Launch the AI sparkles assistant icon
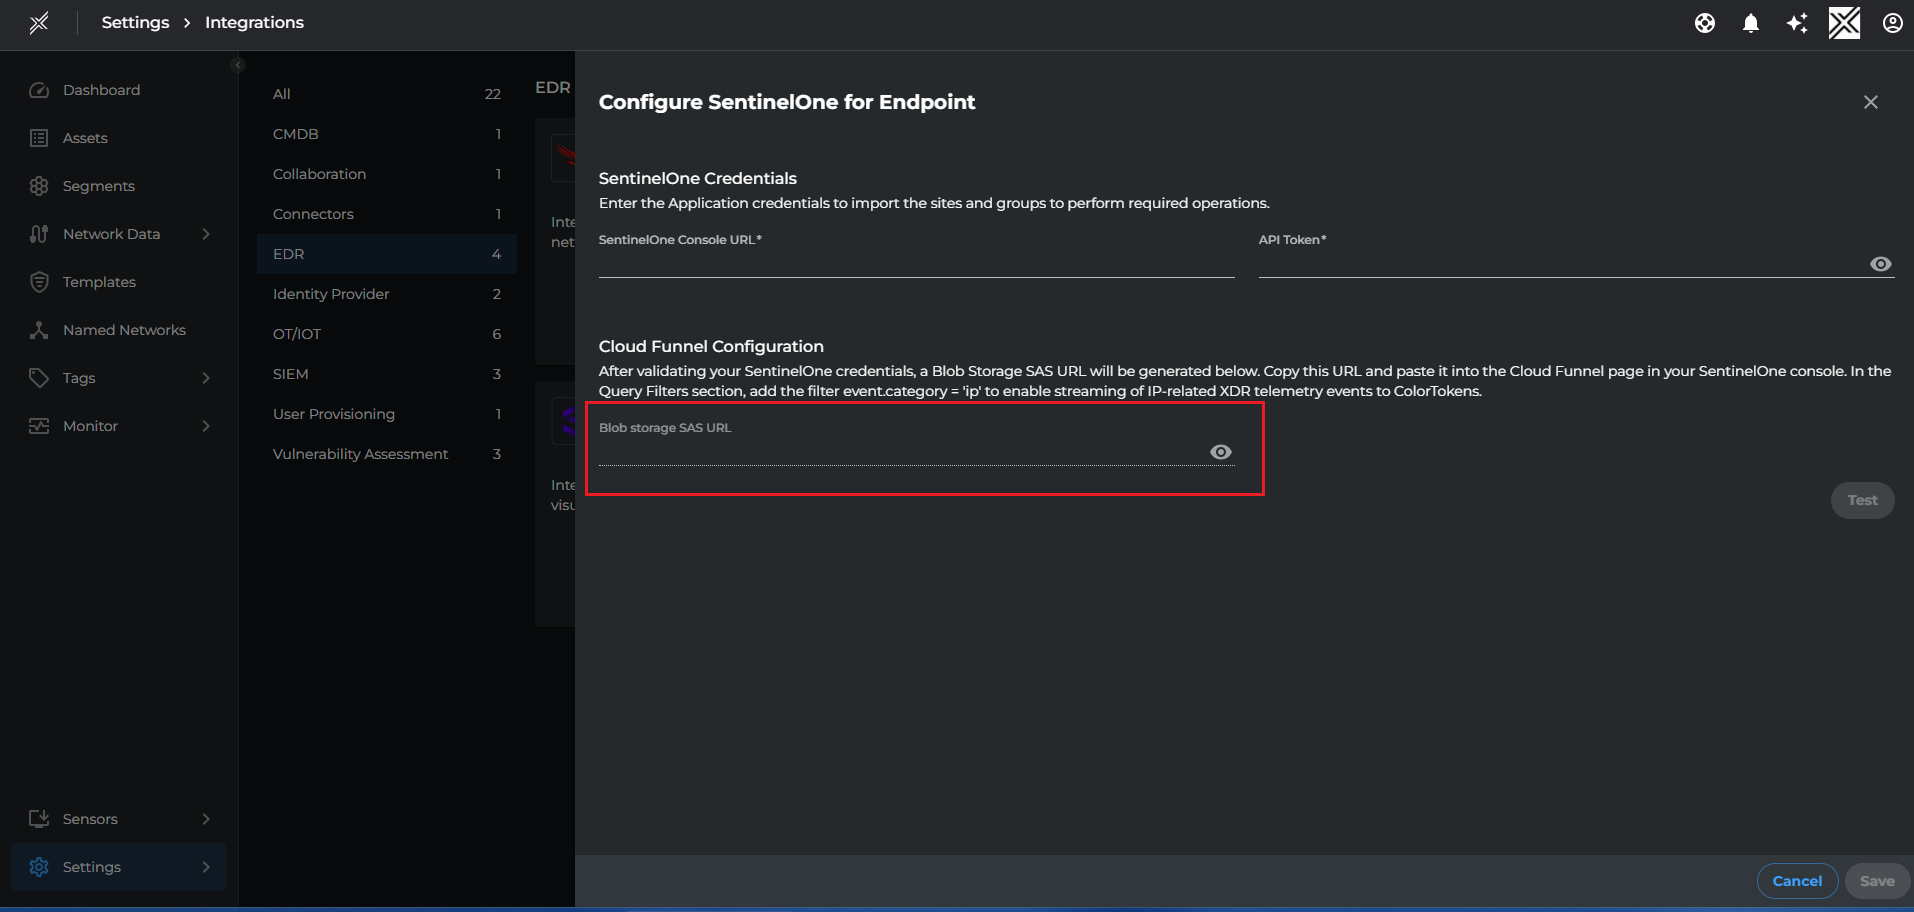 click(1797, 22)
